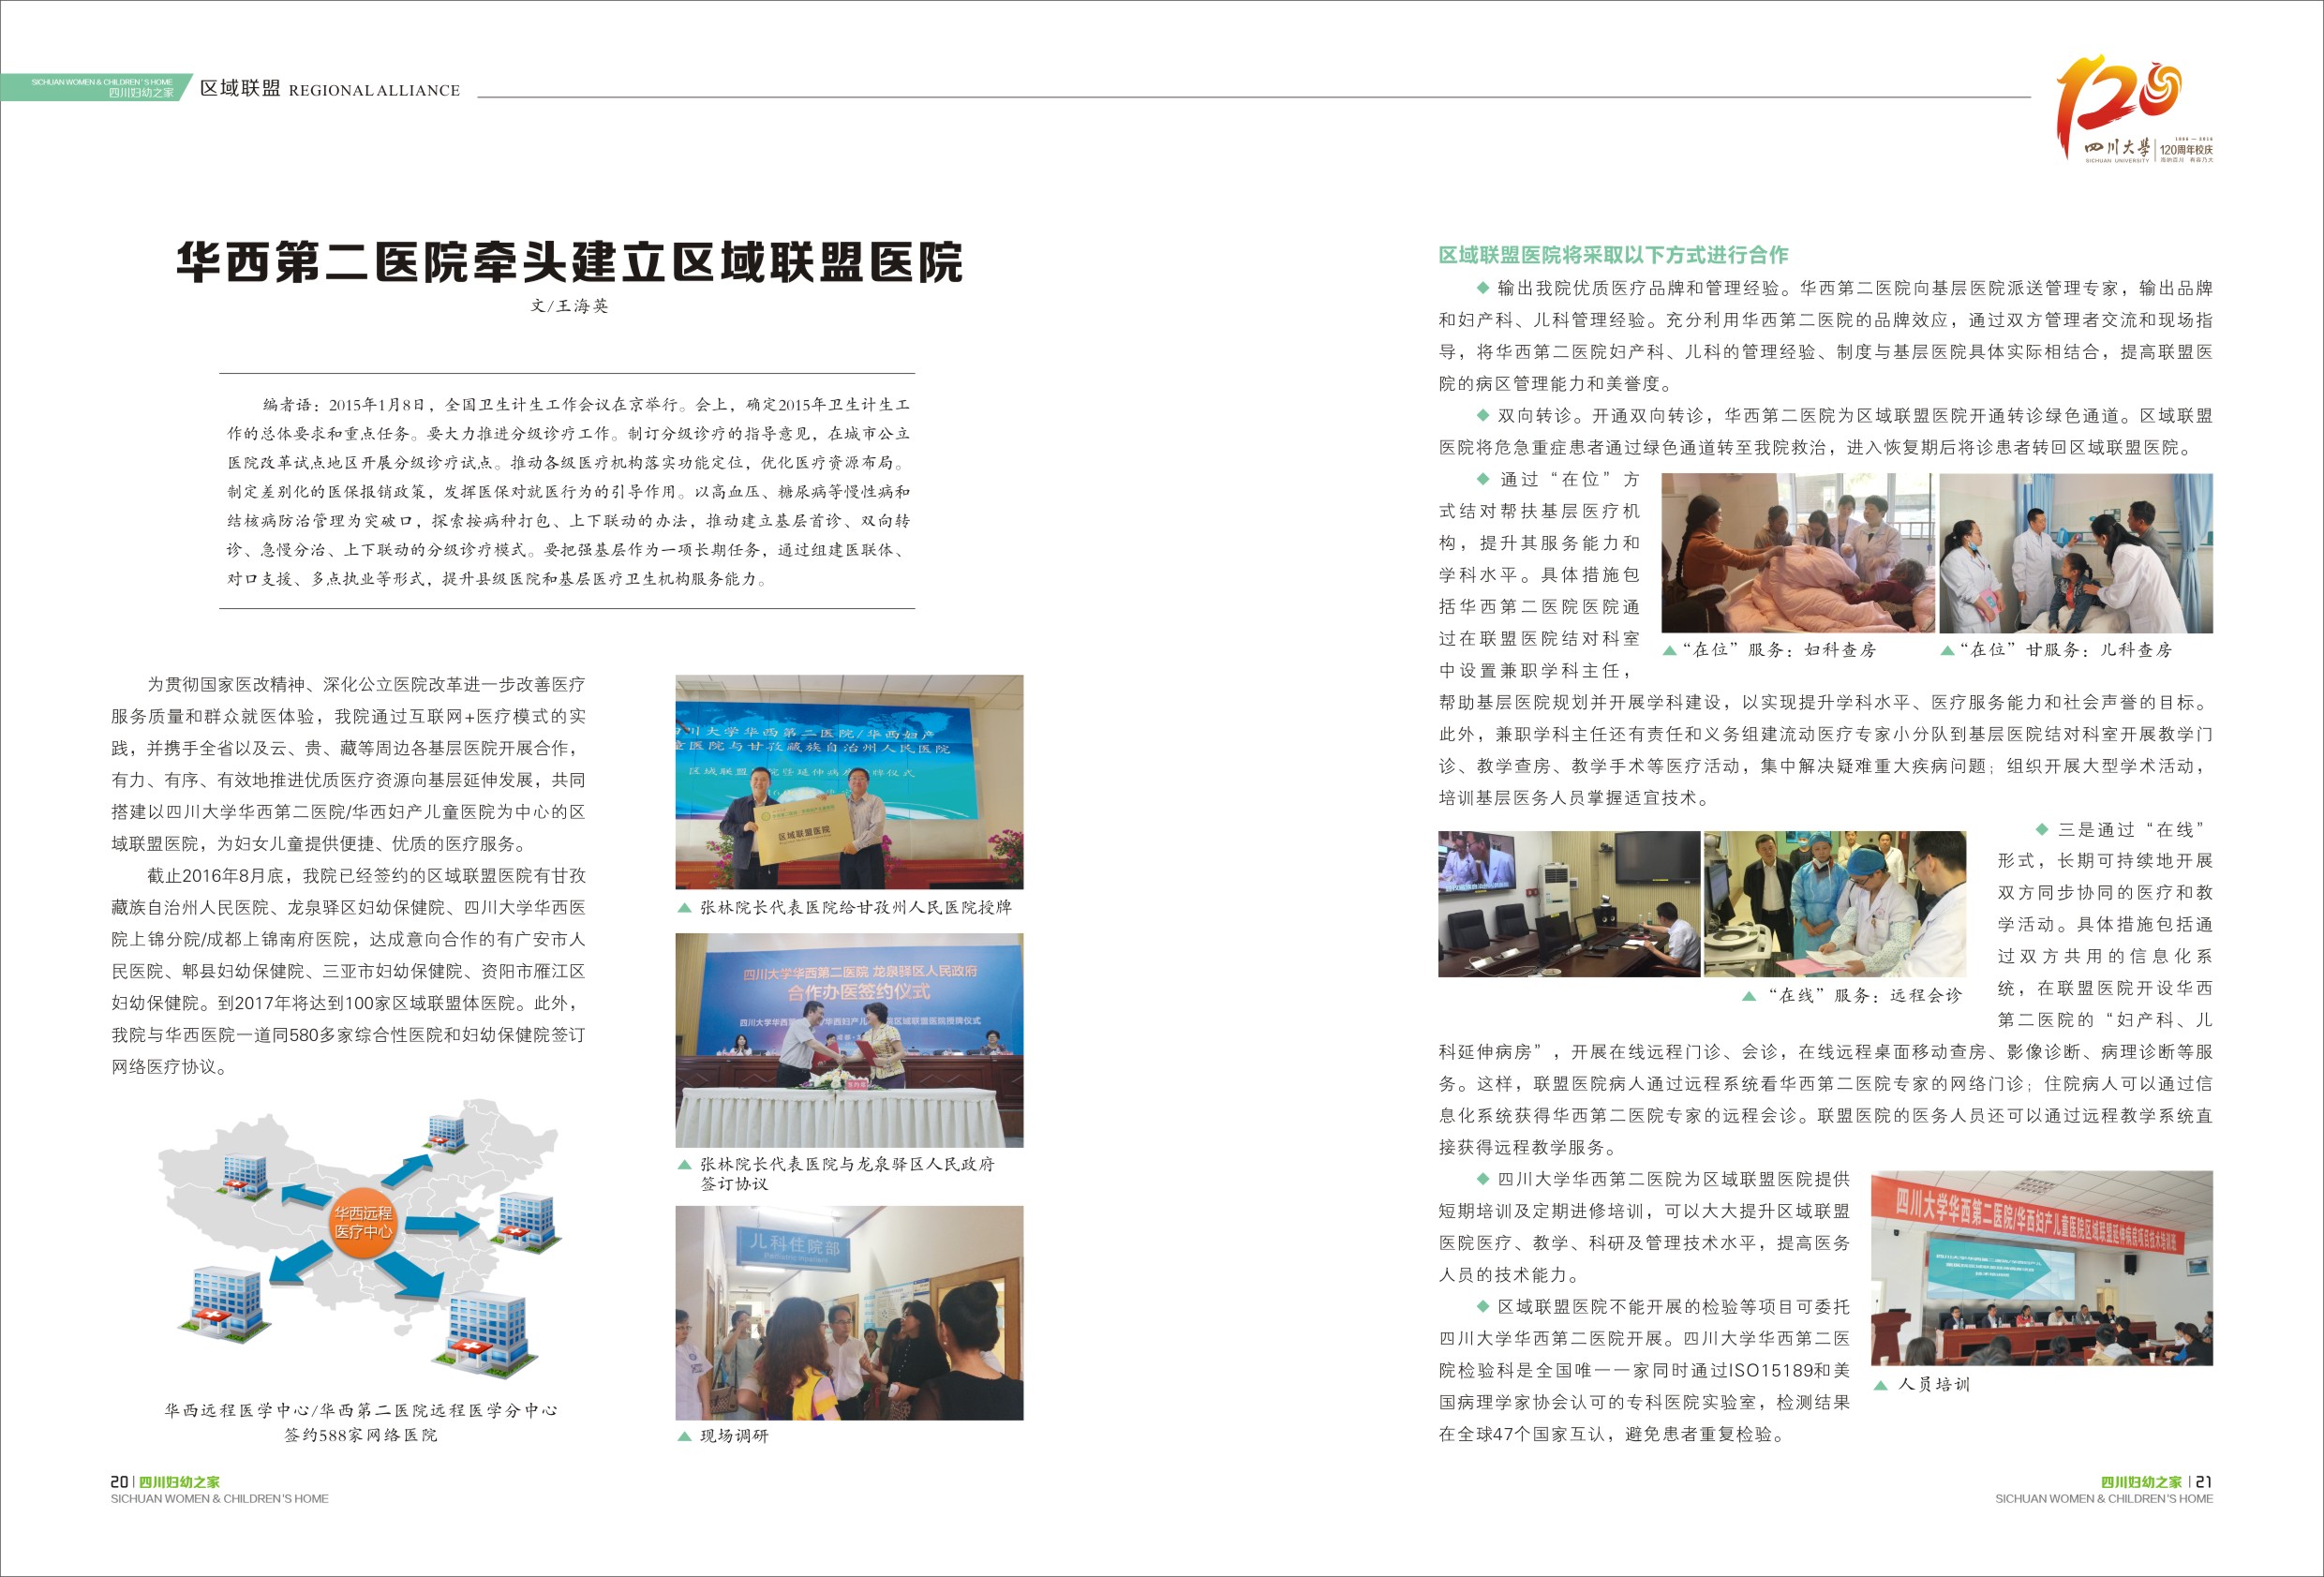Image resolution: width=2324 pixels, height=1577 pixels.
Task: Click the caption 张林院长代表医院给甘孜州人民医院授牌
Action: [x=855, y=907]
